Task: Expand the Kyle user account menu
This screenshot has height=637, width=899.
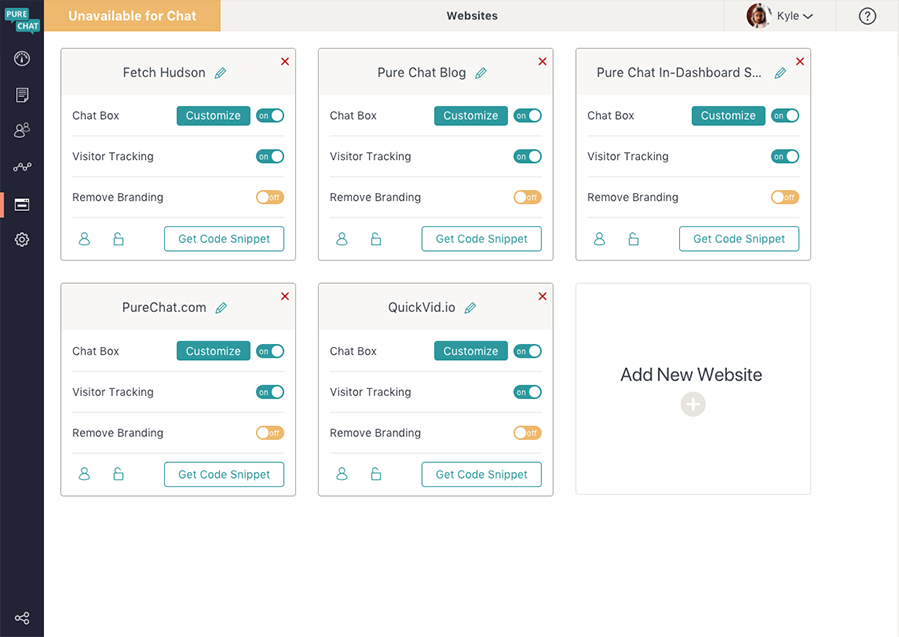Action: 795,16
